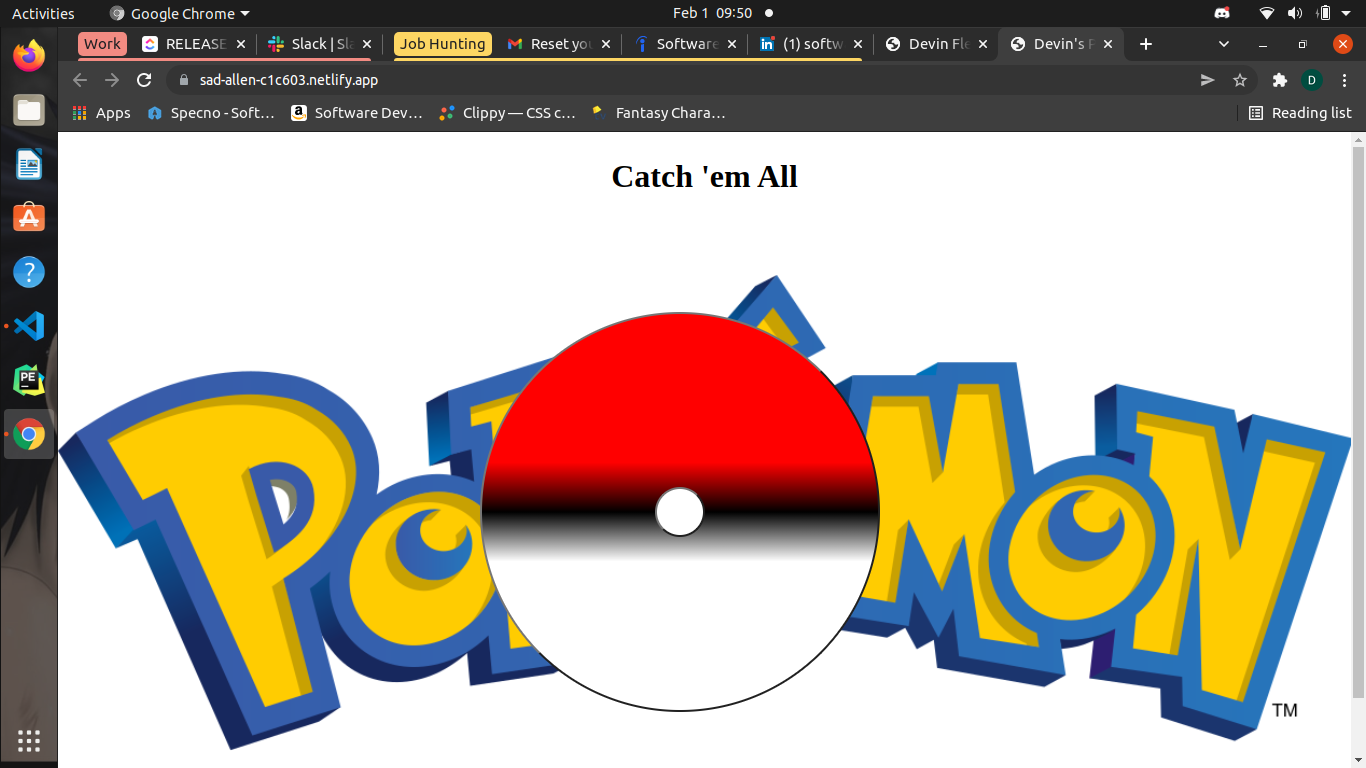Switch to Reset your Gmail tab
This screenshot has width=1366, height=768.
tap(558, 44)
